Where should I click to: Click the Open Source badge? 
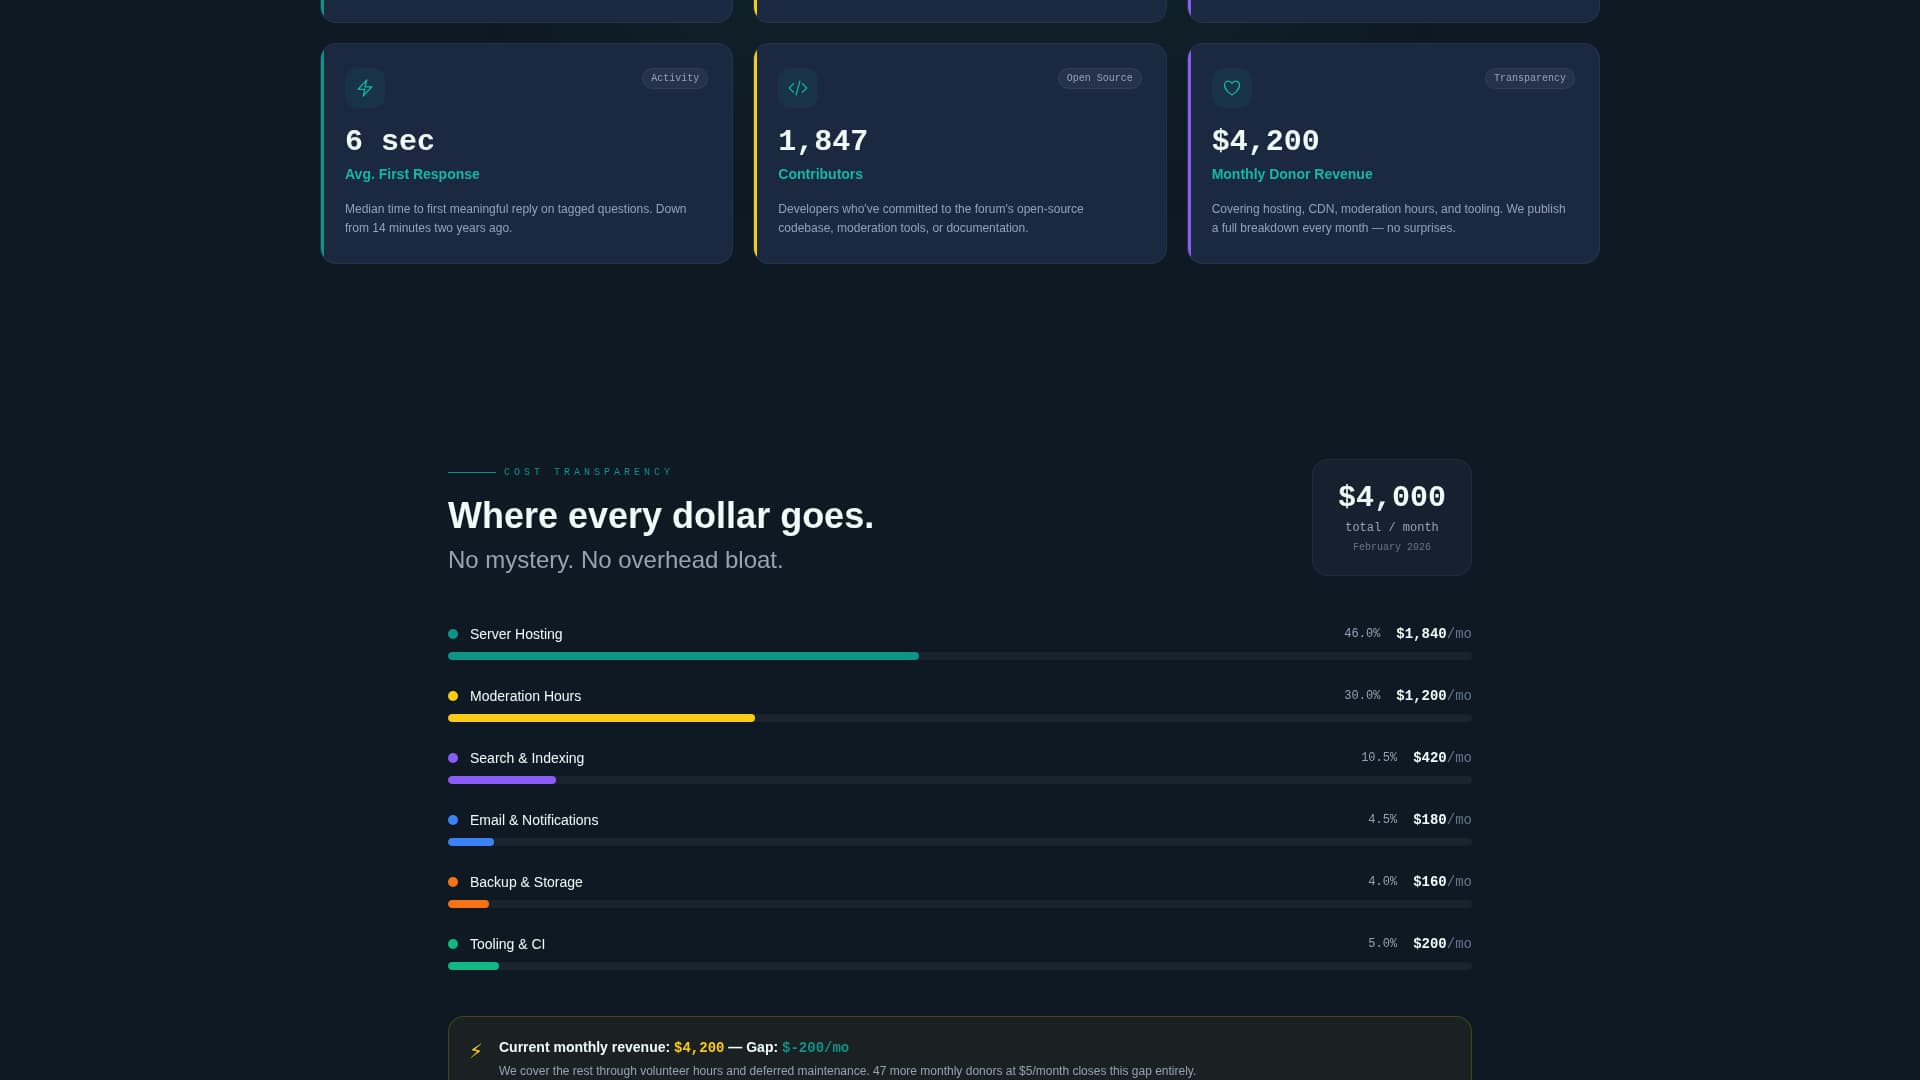coord(1099,78)
